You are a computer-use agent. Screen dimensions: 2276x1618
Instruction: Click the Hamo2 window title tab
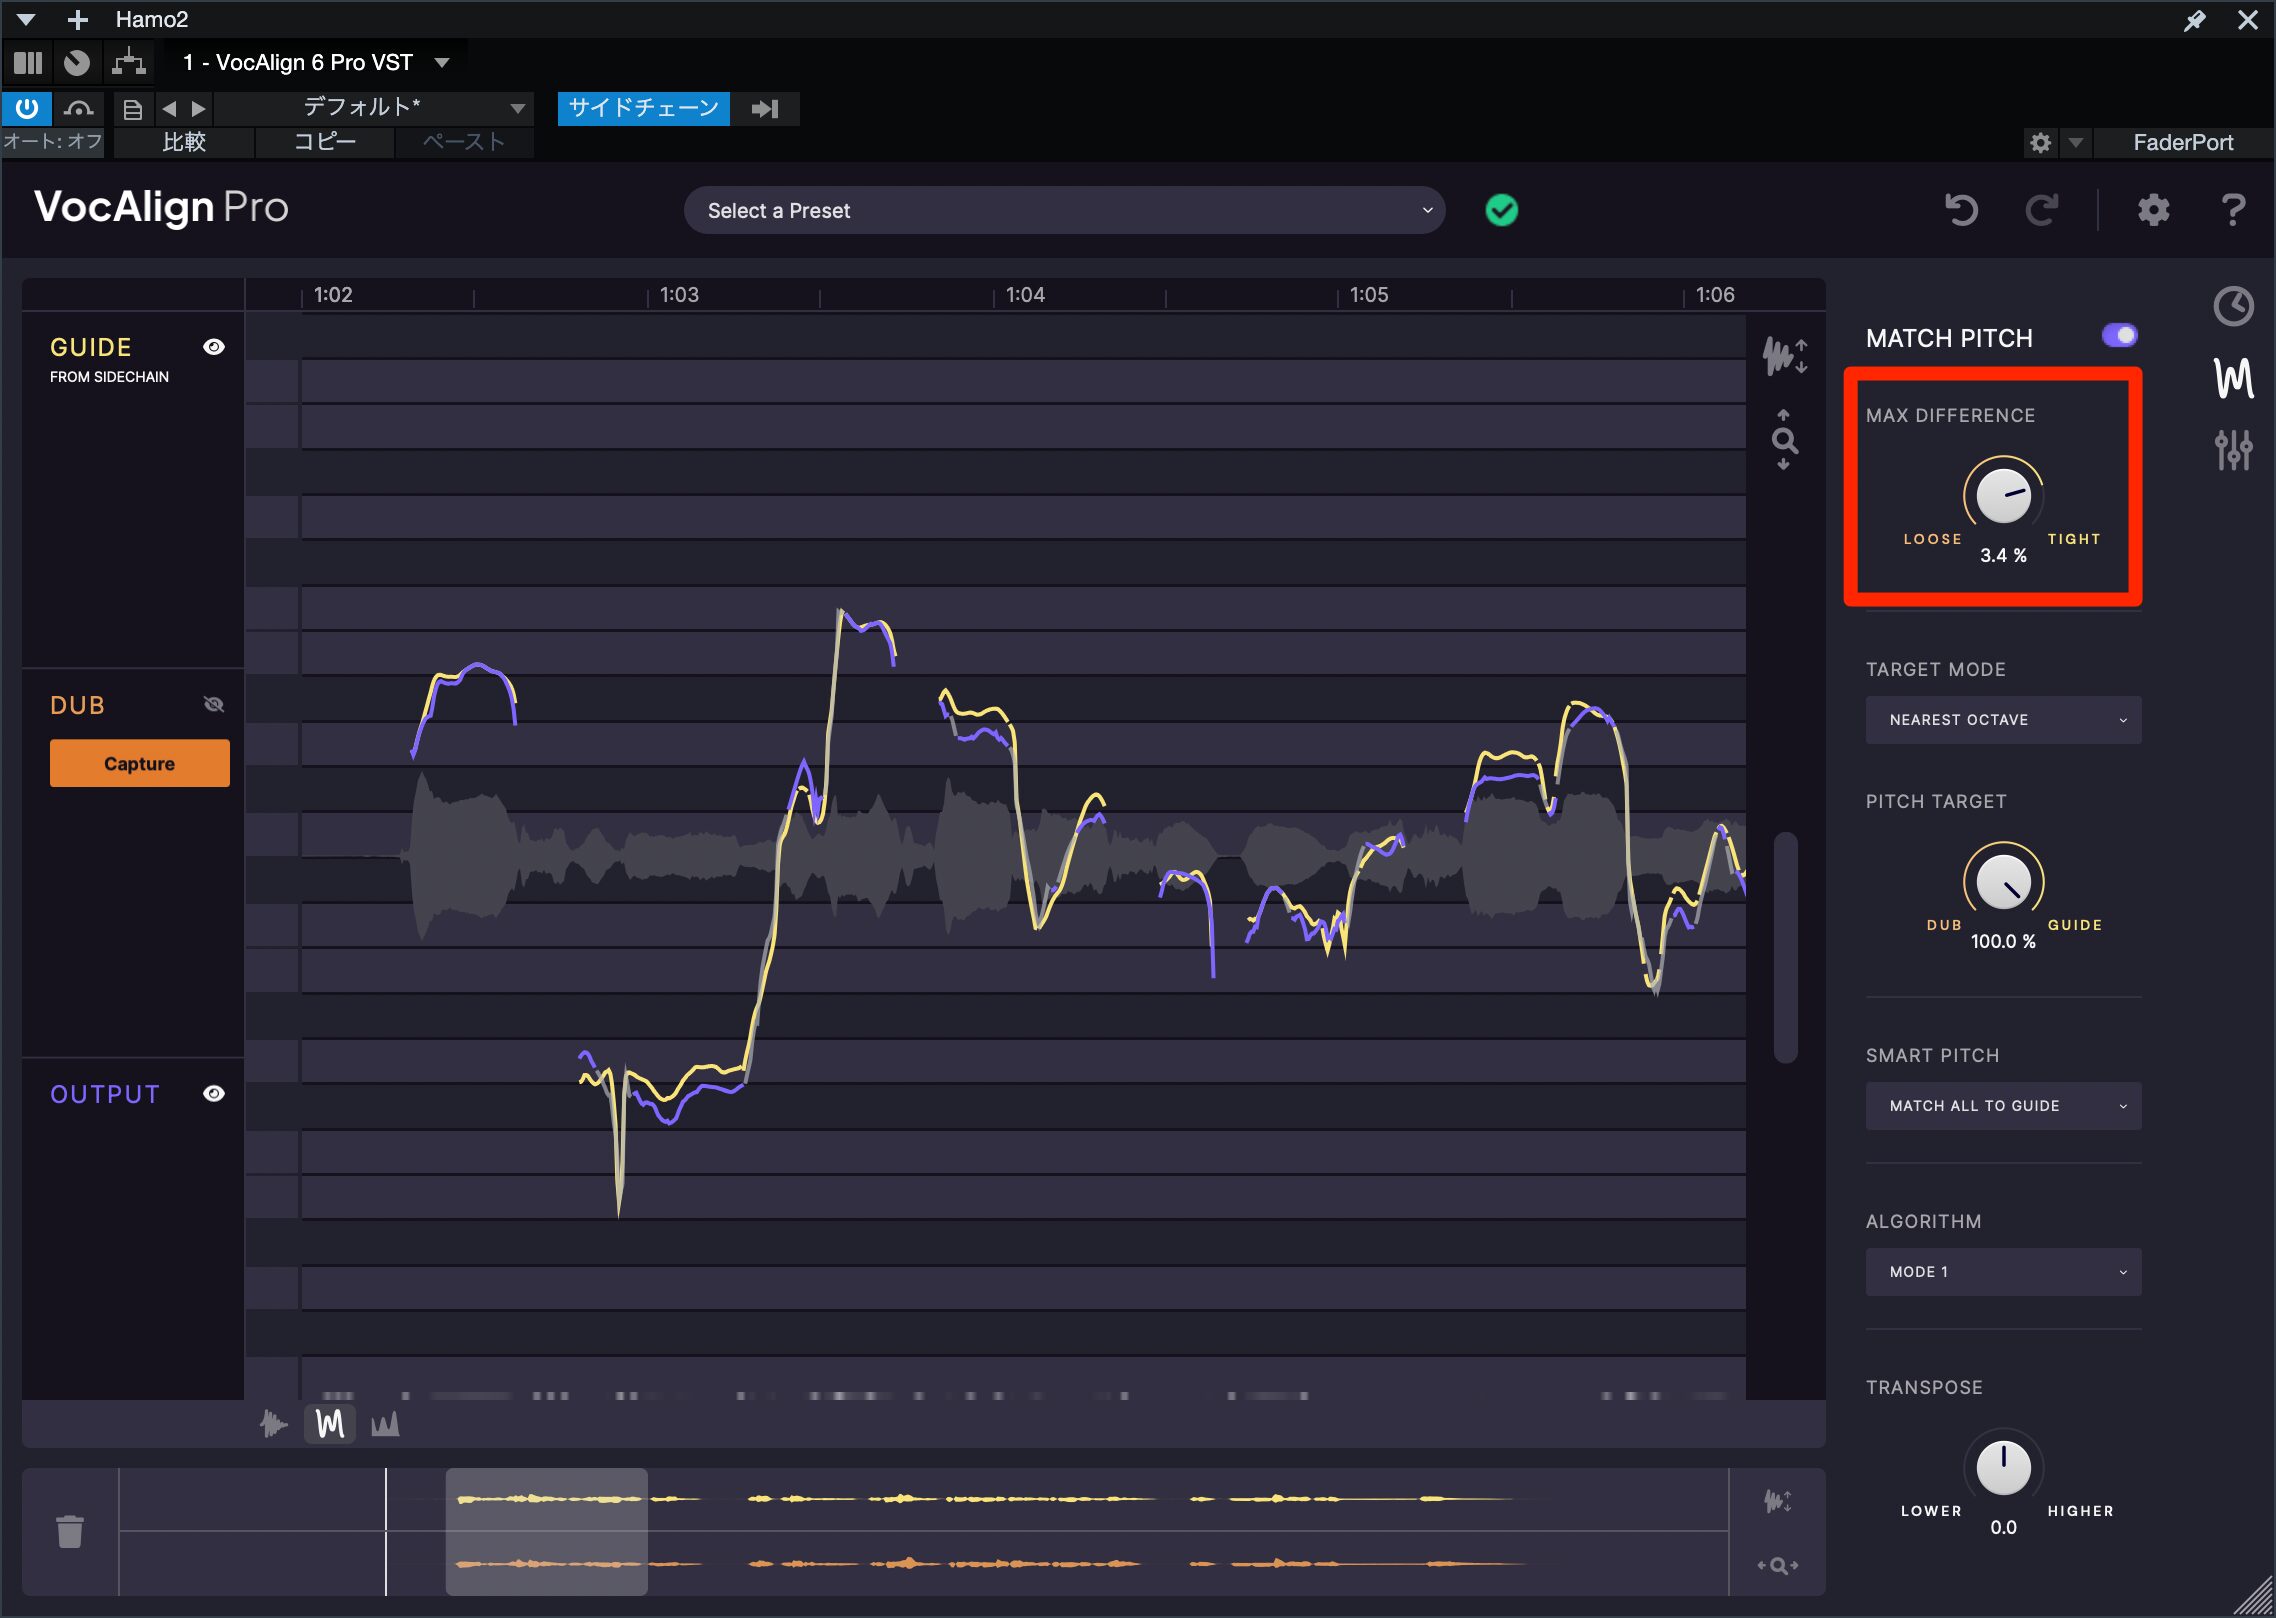[x=151, y=20]
